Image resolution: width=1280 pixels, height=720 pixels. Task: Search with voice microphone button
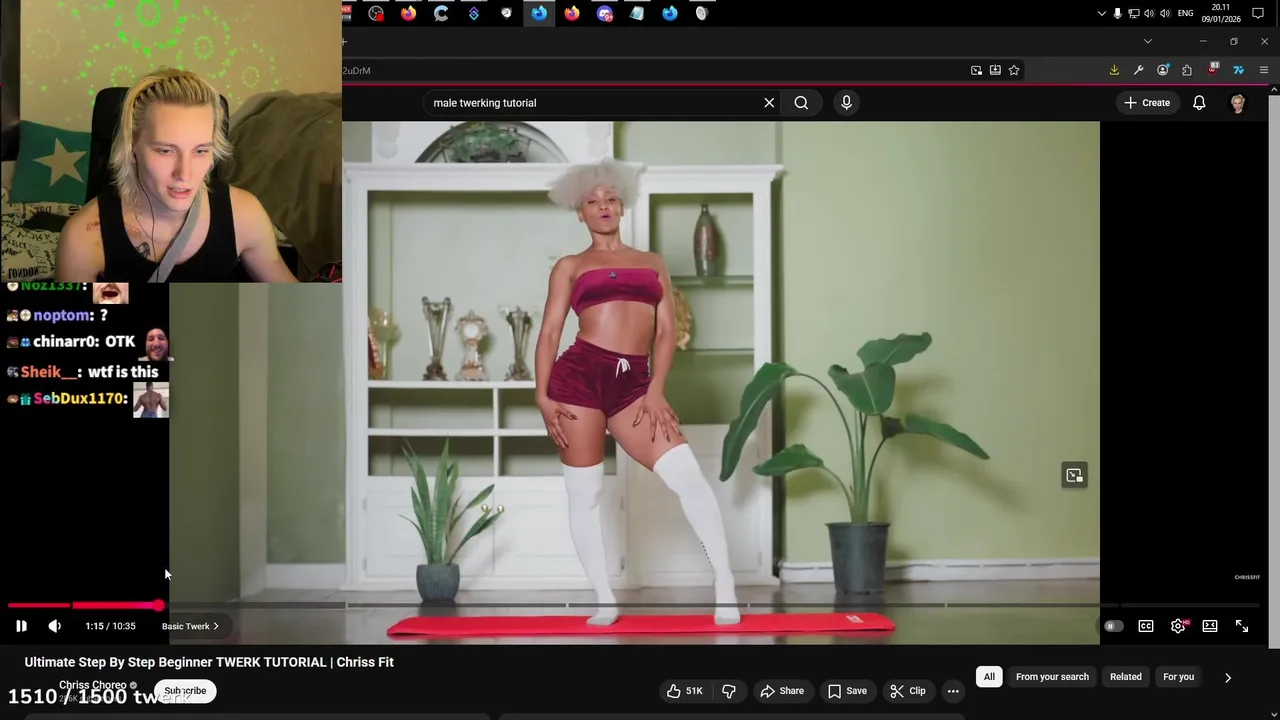coord(846,103)
